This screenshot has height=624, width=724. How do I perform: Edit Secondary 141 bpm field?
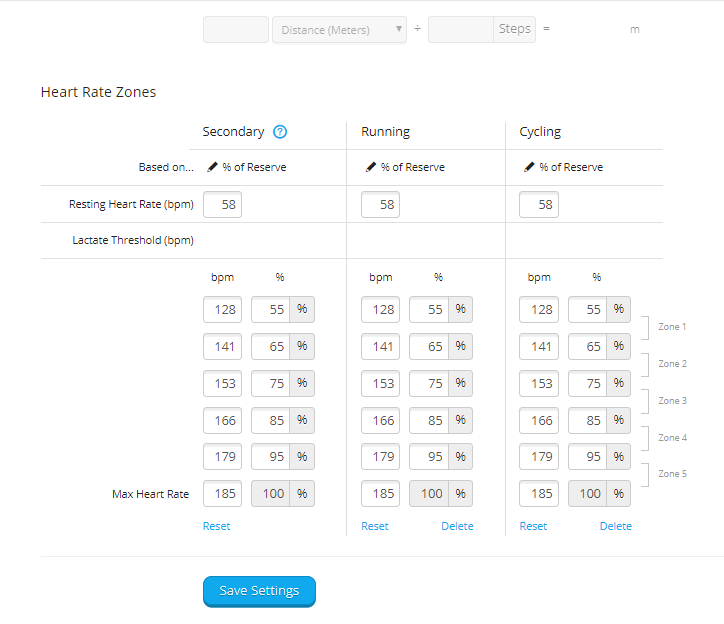[x=222, y=346]
